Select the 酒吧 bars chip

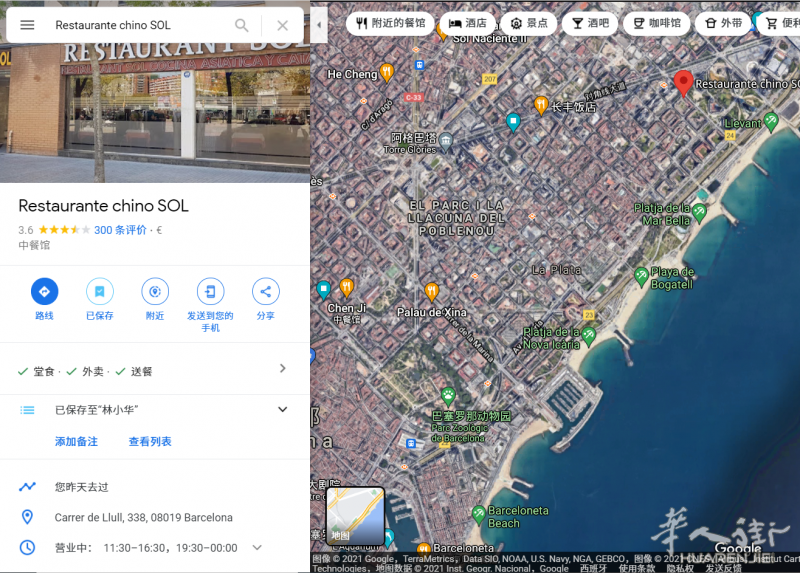pyautogui.click(x=590, y=23)
